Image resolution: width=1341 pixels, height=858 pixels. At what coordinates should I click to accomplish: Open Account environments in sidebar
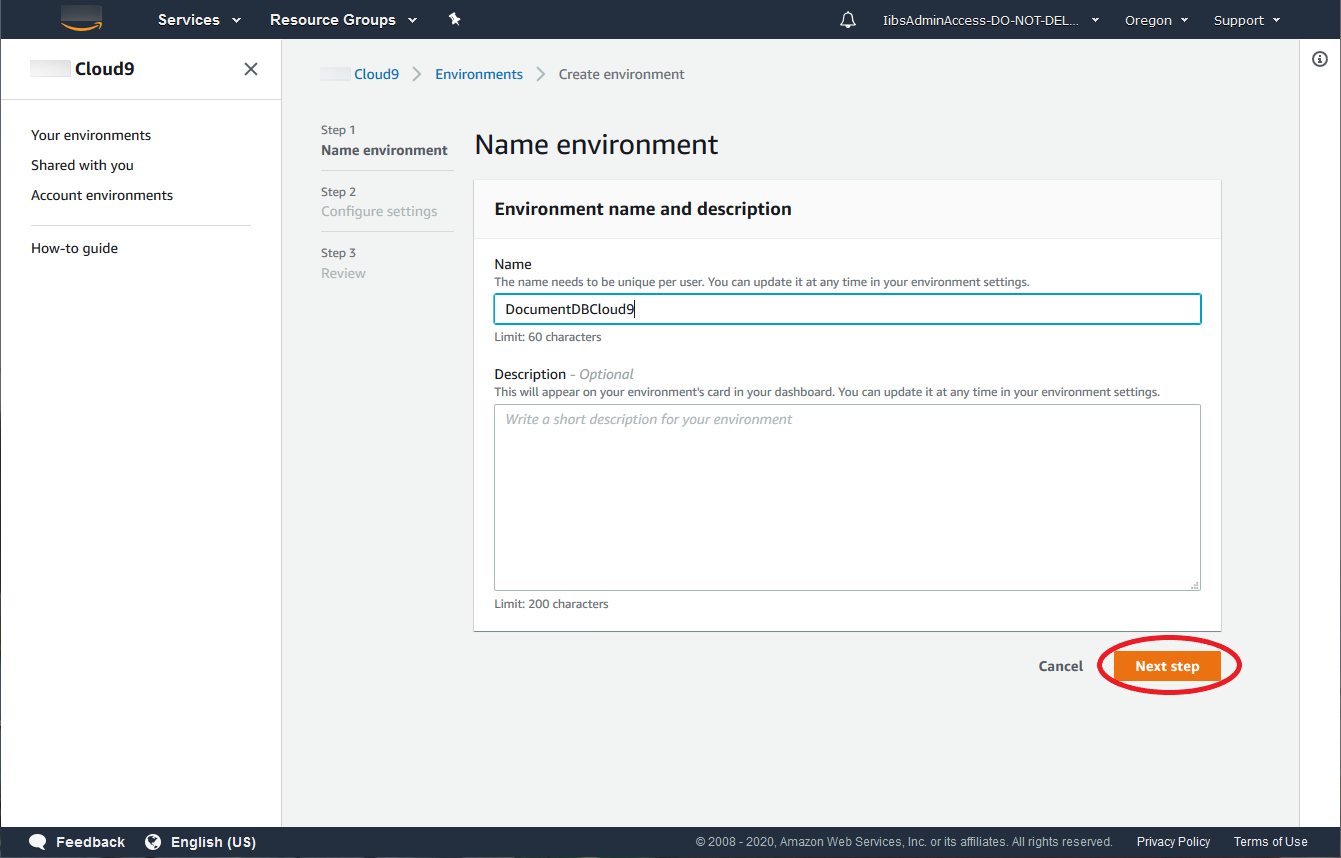(102, 195)
